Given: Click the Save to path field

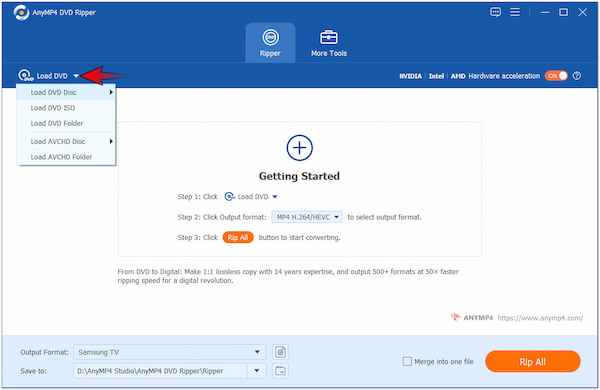Looking at the screenshot, I should [160, 371].
